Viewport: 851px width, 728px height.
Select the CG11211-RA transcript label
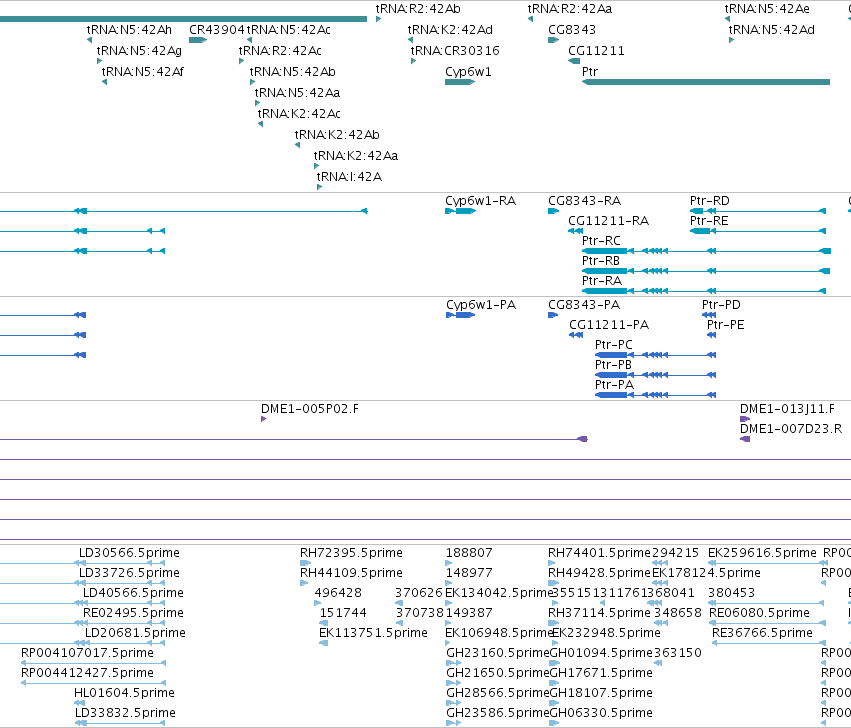point(608,221)
